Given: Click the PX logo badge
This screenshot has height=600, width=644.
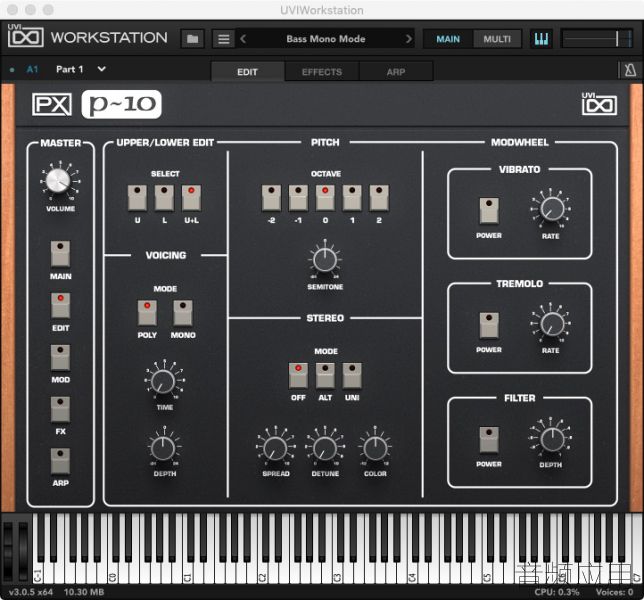Looking at the screenshot, I should pos(52,104).
